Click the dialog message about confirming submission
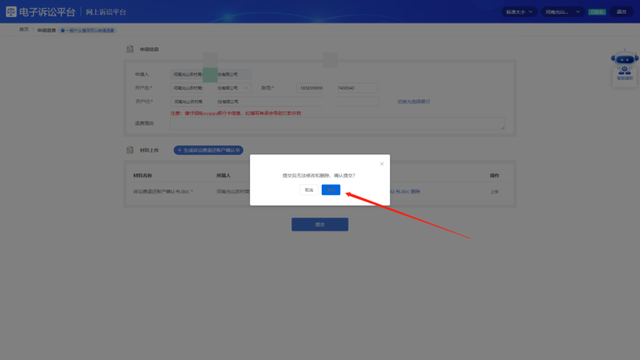This screenshot has width=640, height=360. (319, 176)
